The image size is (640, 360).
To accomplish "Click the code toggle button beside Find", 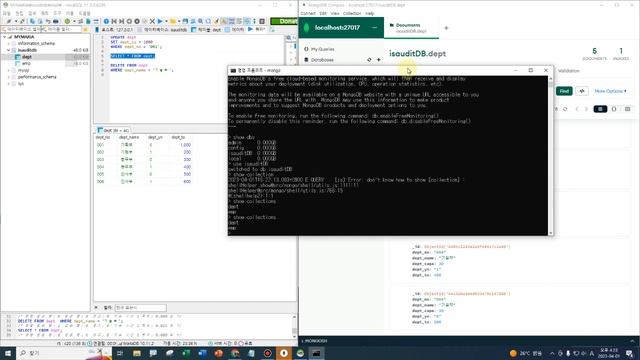I will (582, 91).
